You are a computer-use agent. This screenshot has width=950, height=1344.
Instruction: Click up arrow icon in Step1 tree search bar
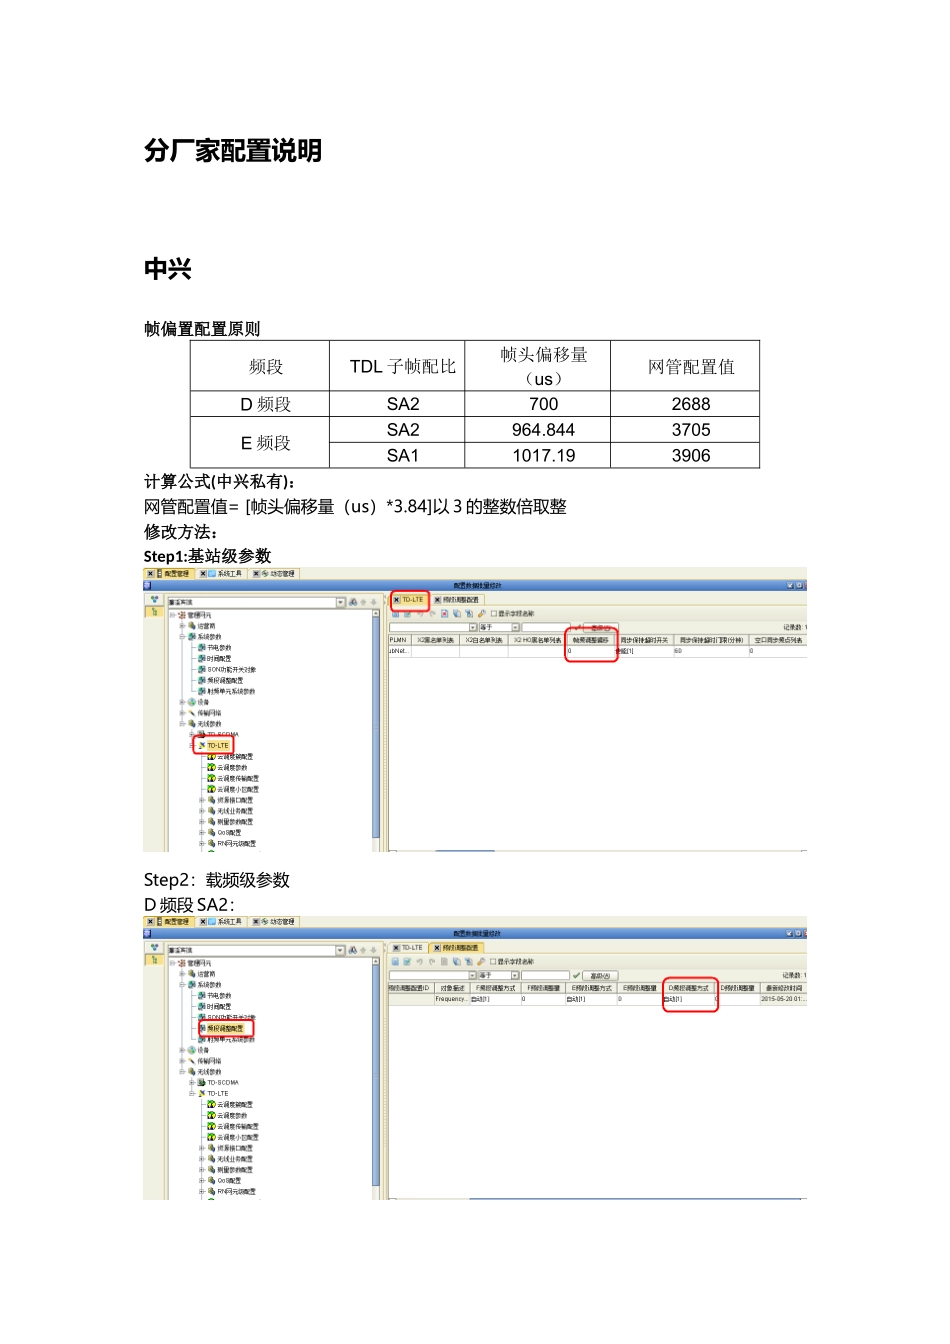(363, 602)
